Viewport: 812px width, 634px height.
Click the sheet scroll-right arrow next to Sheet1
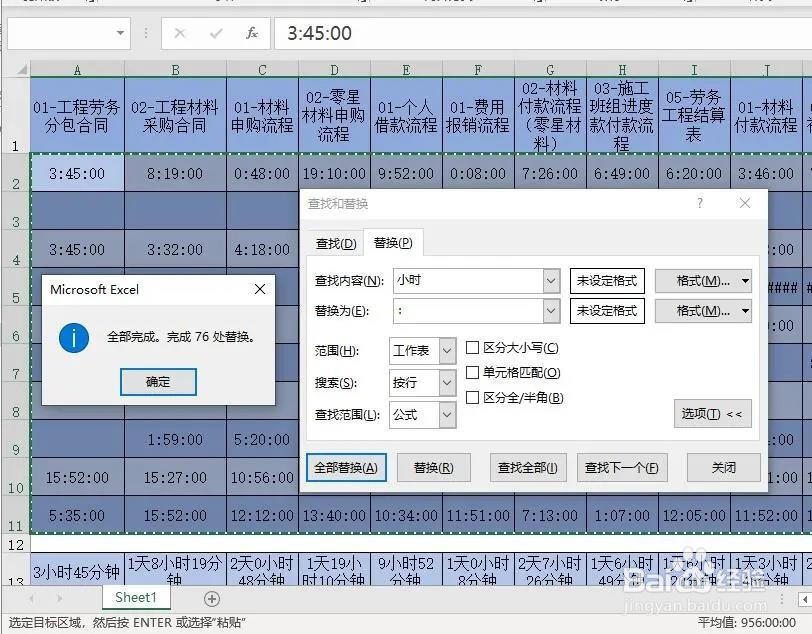click(x=60, y=598)
